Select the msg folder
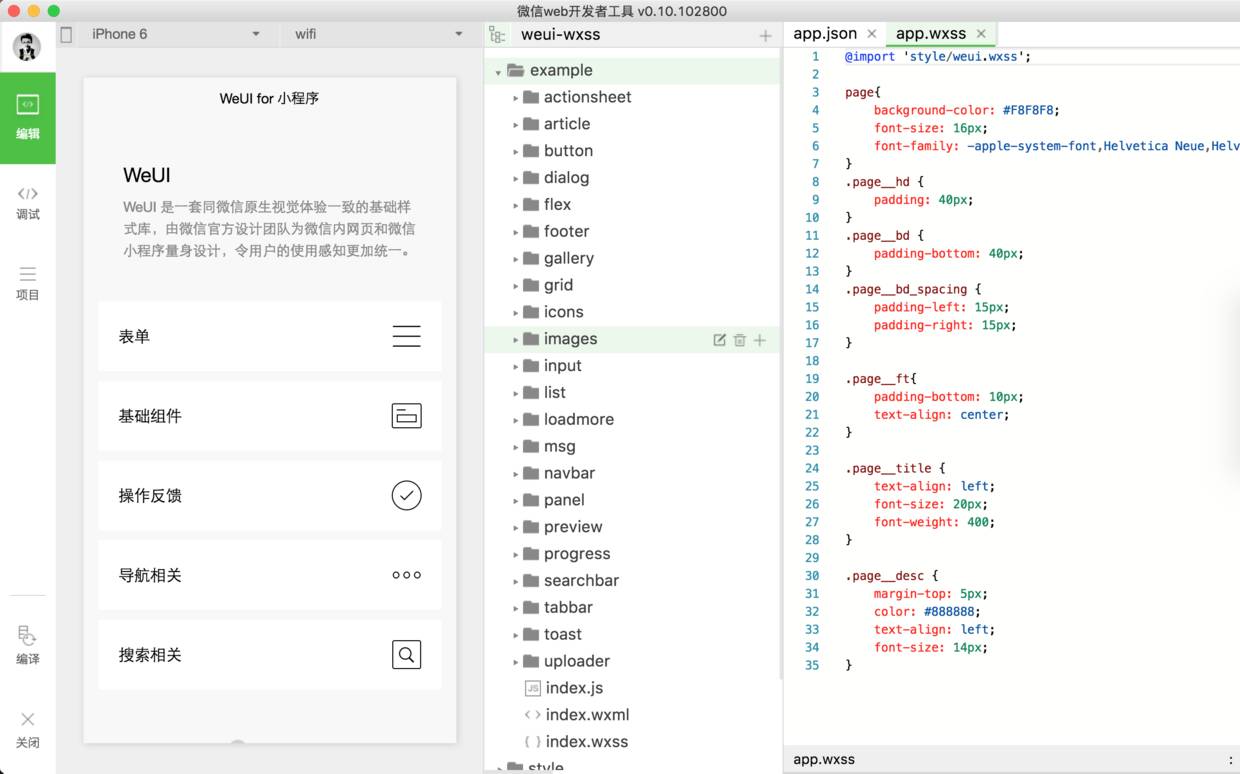 point(632,447)
